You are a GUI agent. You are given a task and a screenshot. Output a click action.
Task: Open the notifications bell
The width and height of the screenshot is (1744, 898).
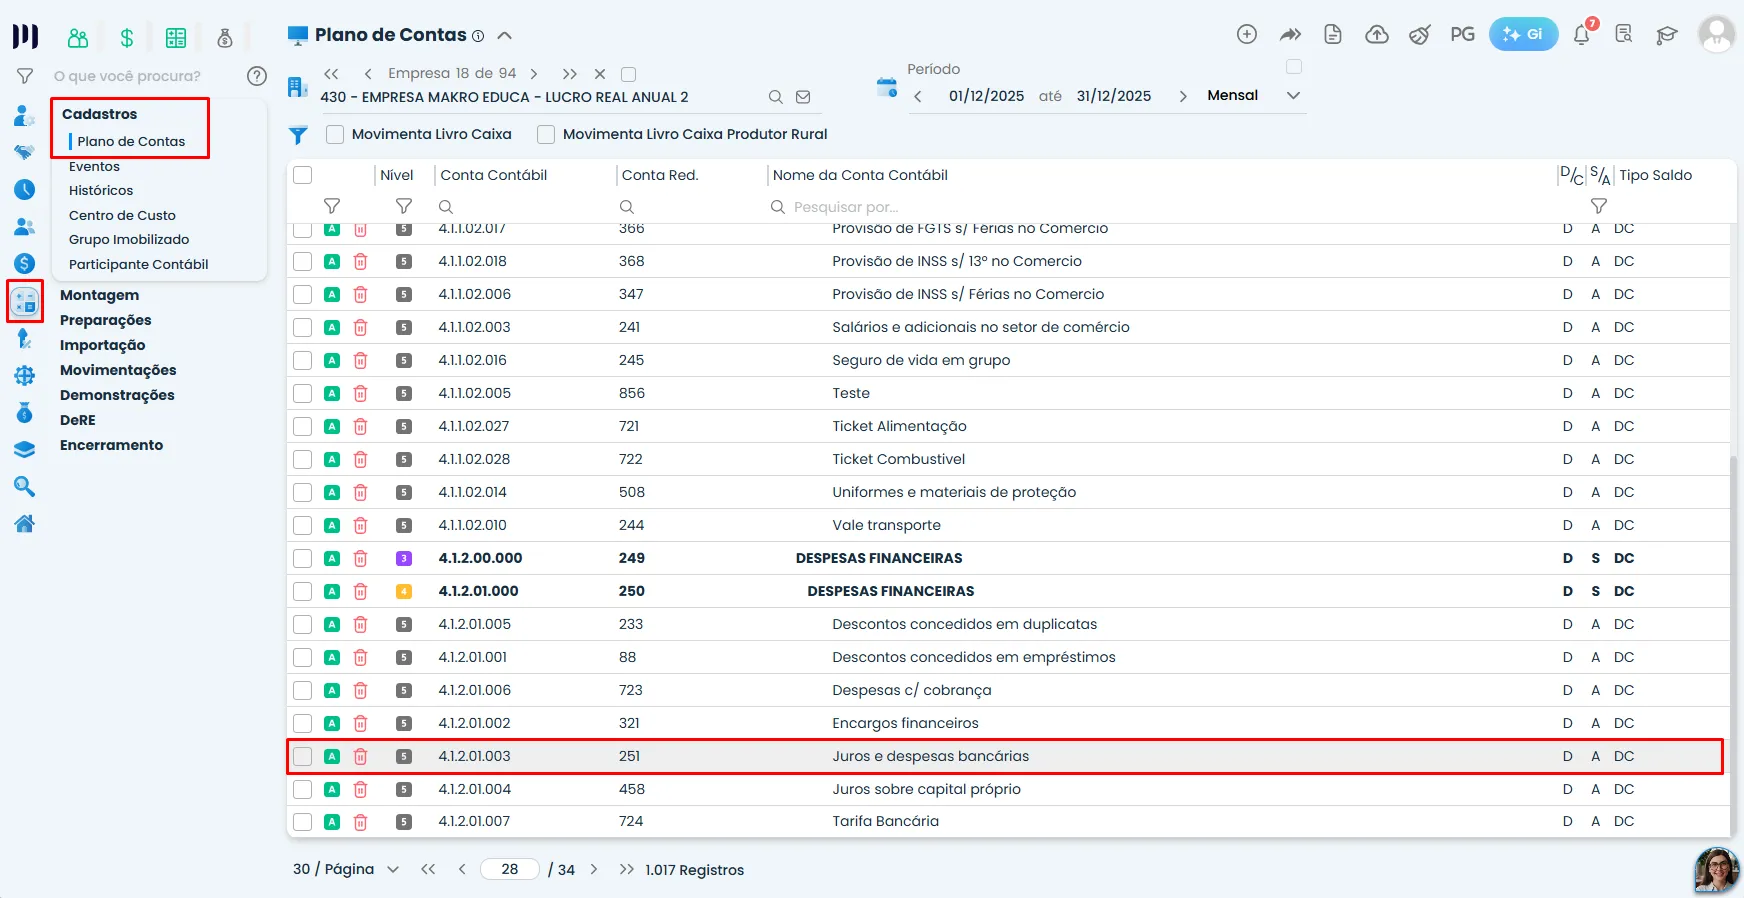pyautogui.click(x=1582, y=35)
